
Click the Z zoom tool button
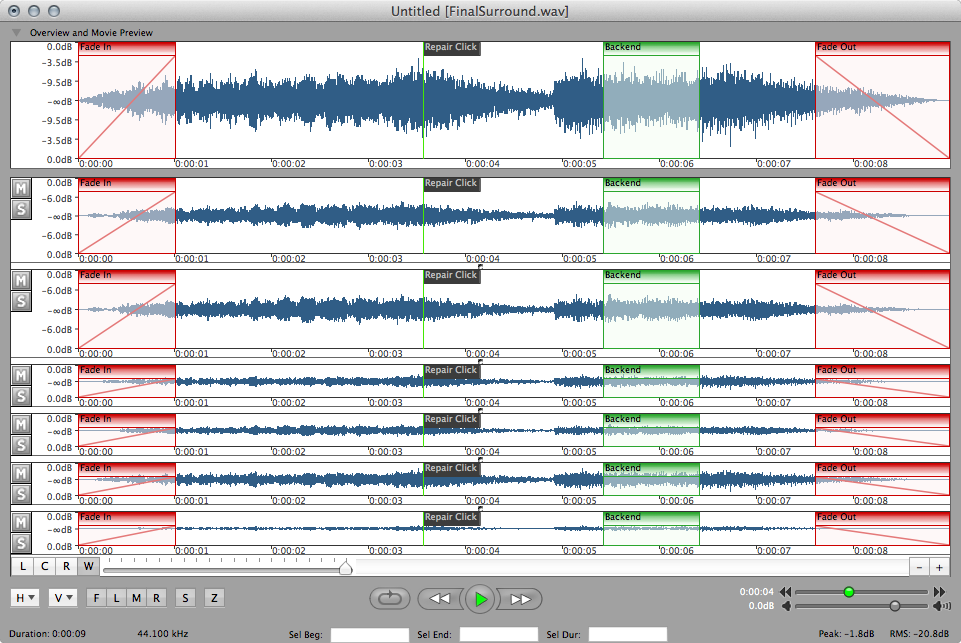213,597
